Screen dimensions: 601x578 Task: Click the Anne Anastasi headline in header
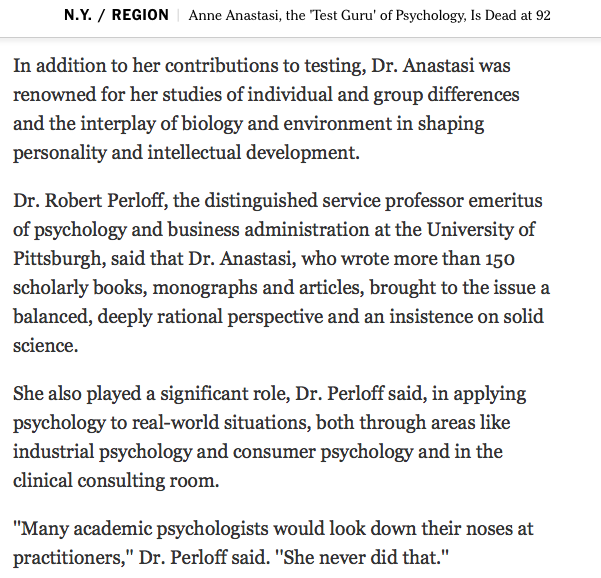(x=370, y=16)
